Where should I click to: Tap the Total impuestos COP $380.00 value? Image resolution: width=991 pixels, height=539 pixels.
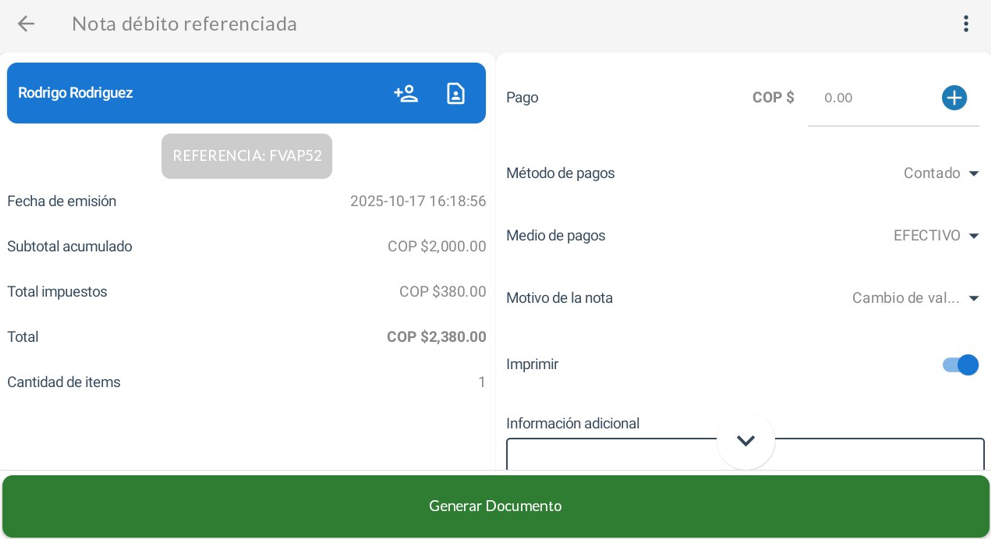pyautogui.click(x=442, y=292)
